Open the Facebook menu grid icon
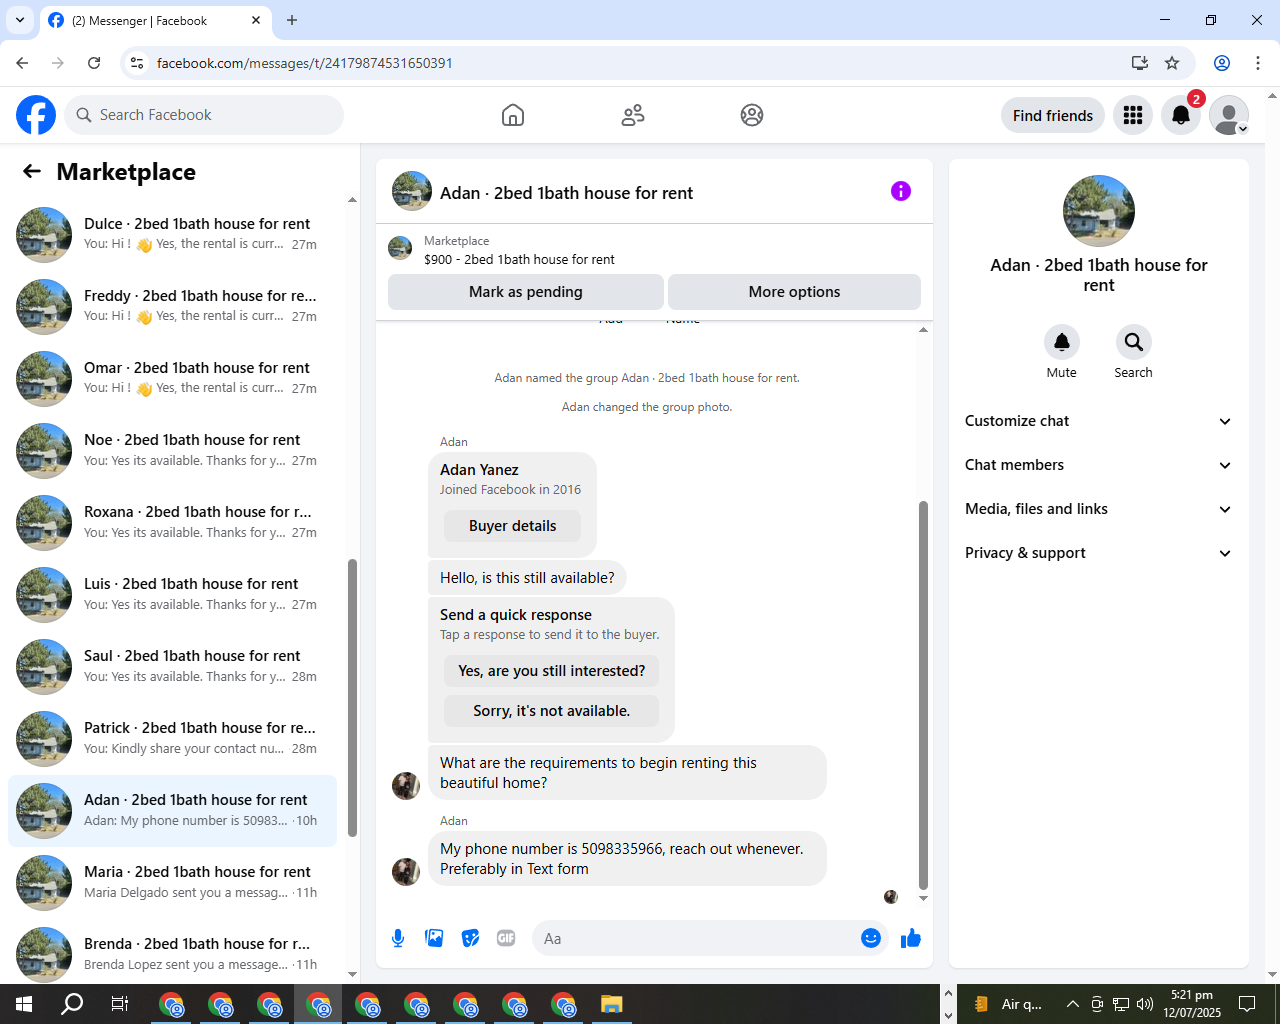This screenshot has height=1024, width=1280. [x=1133, y=115]
